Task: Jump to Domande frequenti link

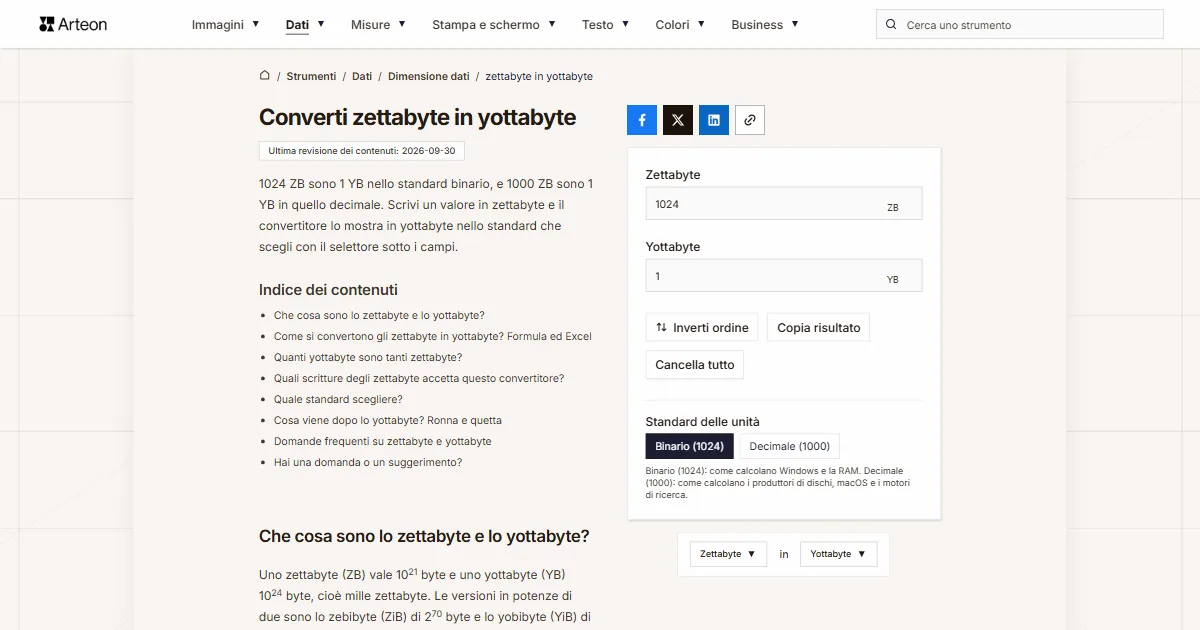Action: click(383, 441)
